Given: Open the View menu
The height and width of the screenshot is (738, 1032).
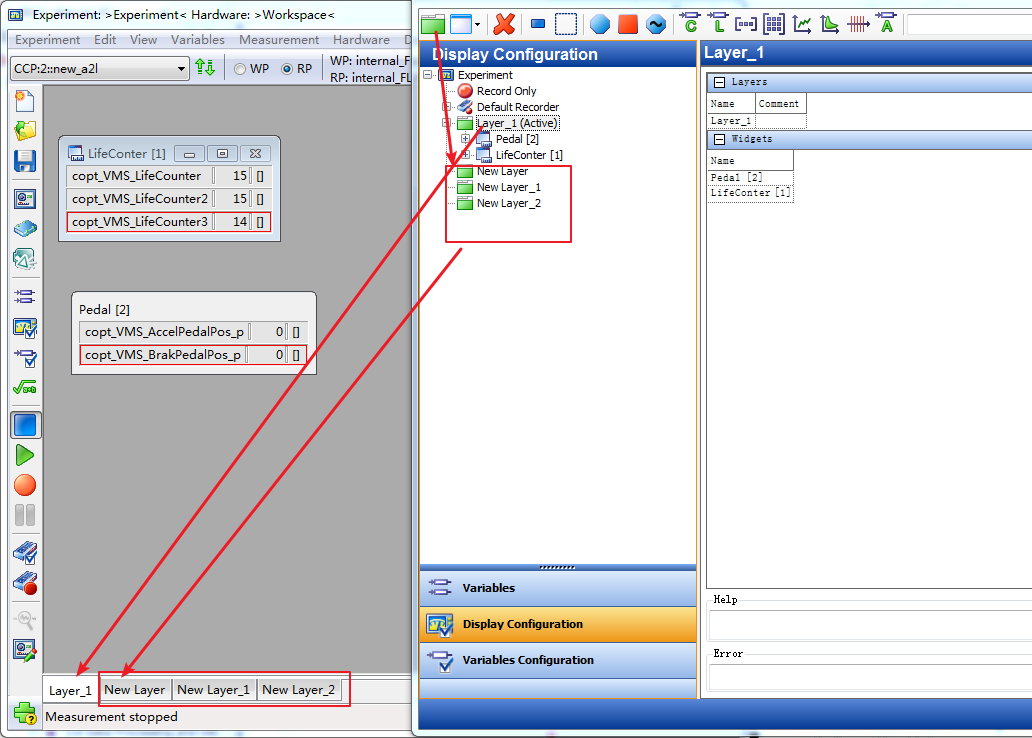Looking at the screenshot, I should tap(143, 40).
